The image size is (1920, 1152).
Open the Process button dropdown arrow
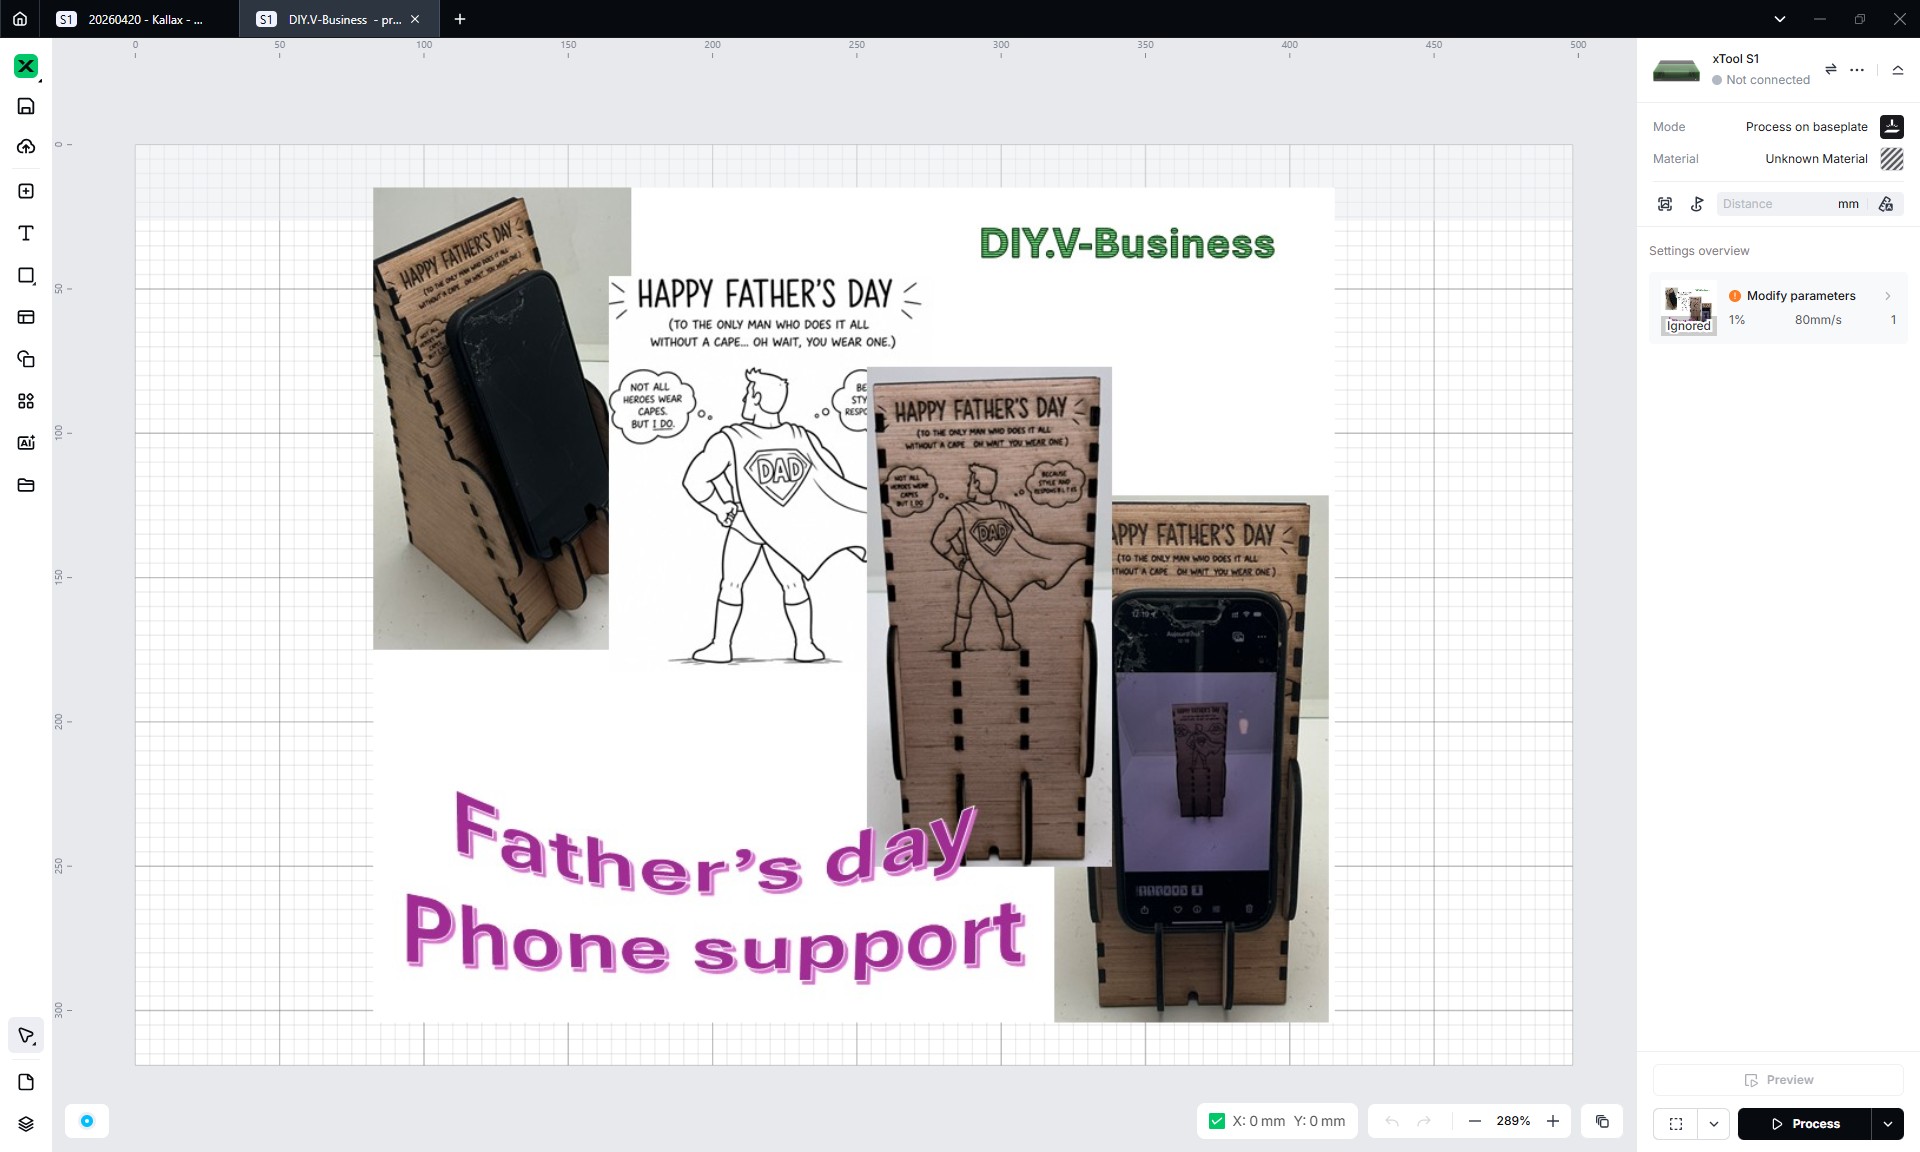[x=1888, y=1124]
